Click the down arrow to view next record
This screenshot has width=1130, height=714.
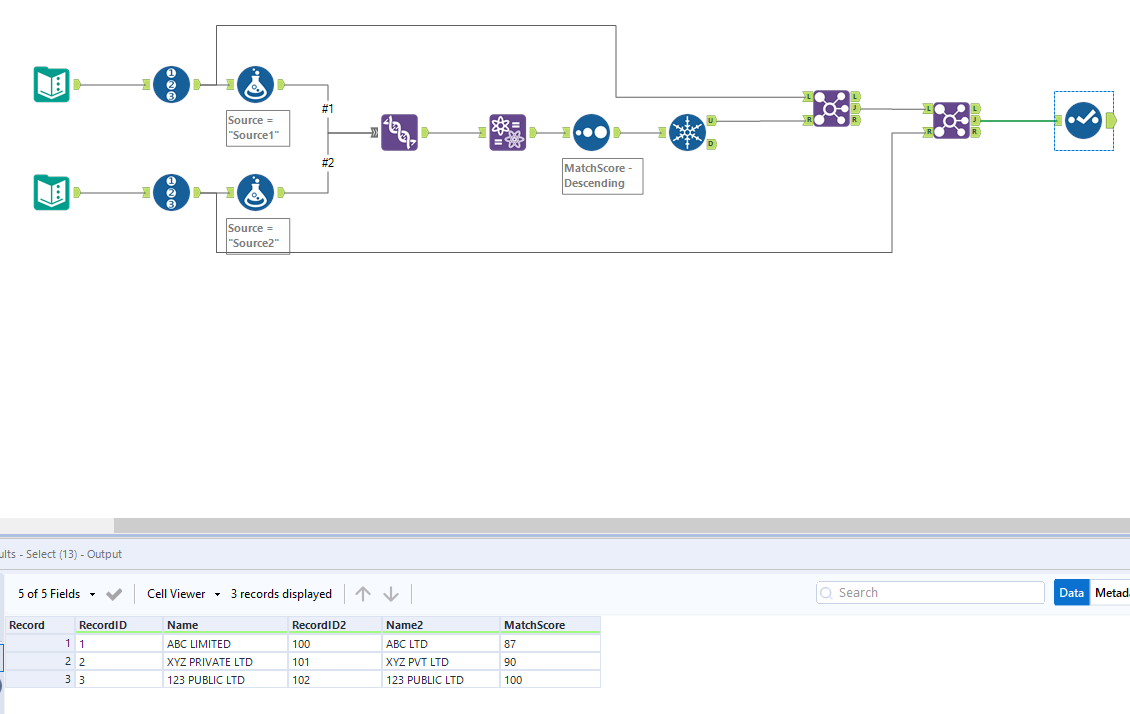pos(389,593)
